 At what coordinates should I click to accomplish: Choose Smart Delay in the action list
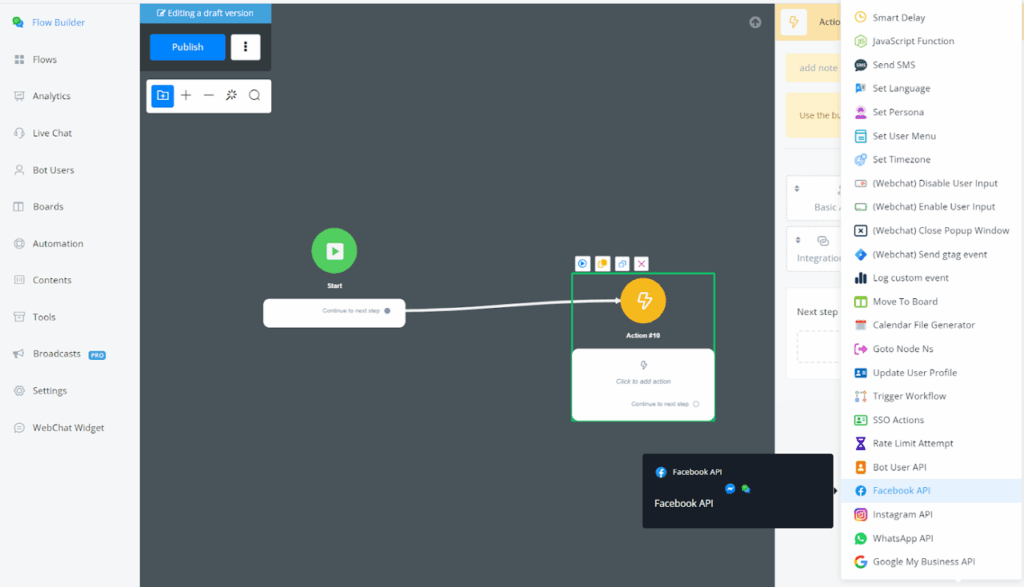[898, 18]
